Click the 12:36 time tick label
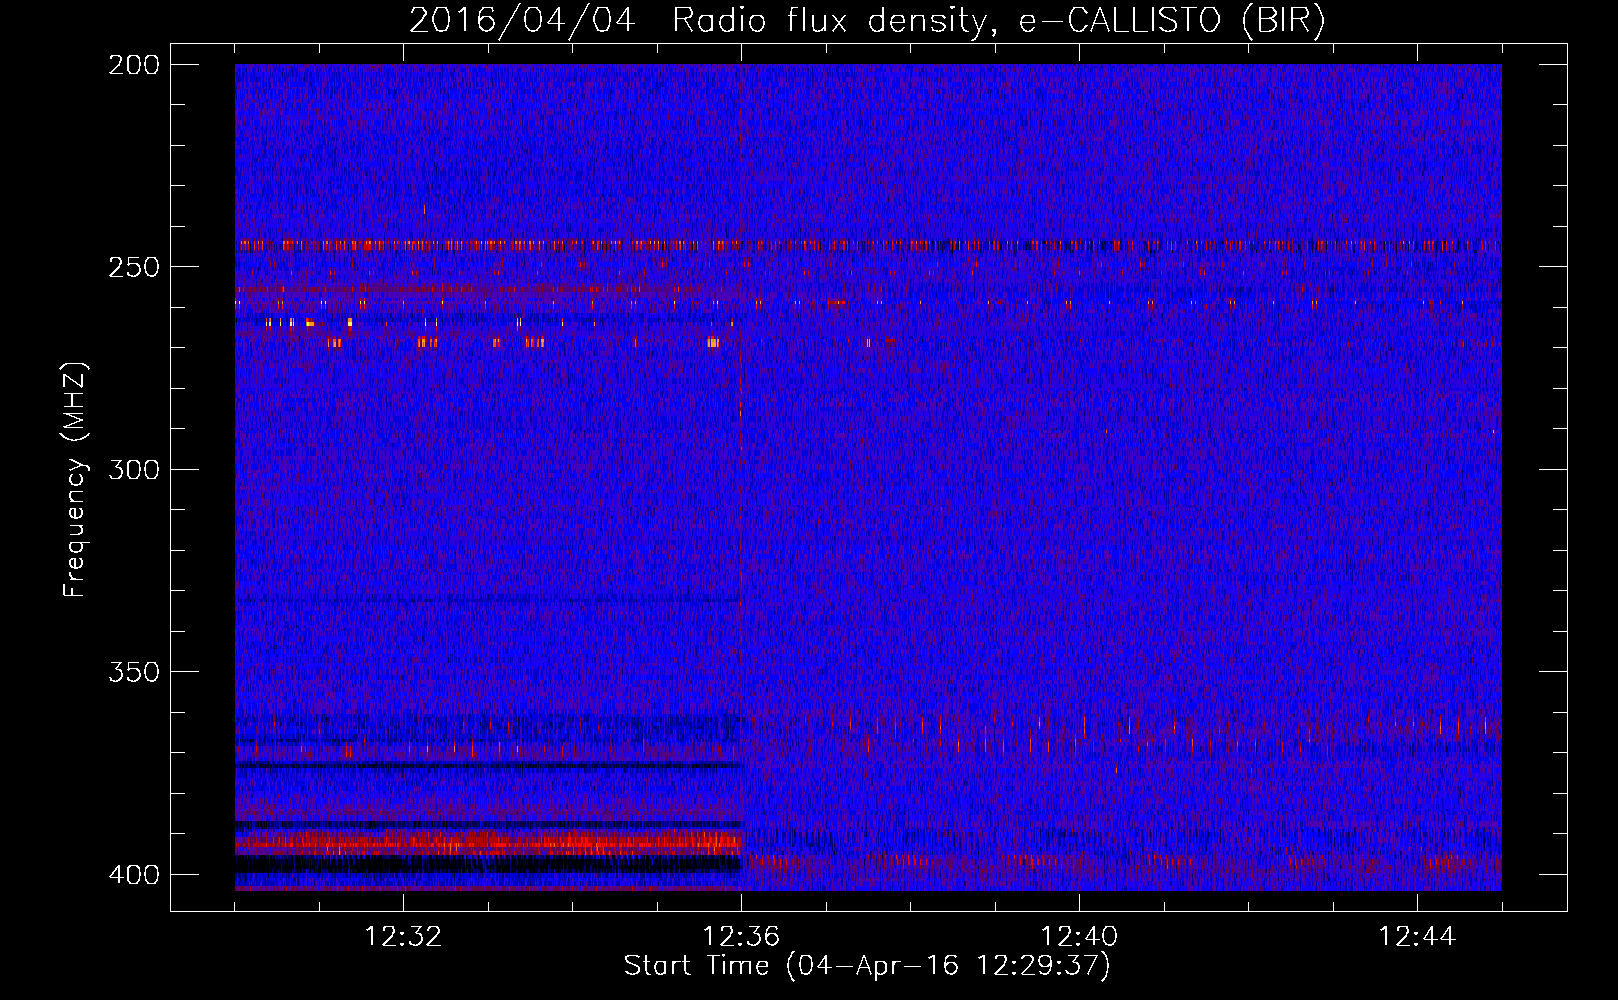This screenshot has height=1000, width=1618. [741, 936]
